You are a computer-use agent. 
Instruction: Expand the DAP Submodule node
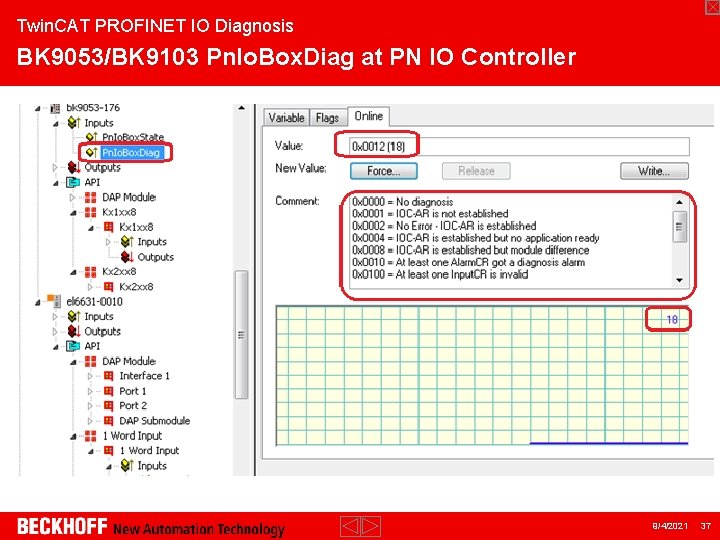coord(90,421)
